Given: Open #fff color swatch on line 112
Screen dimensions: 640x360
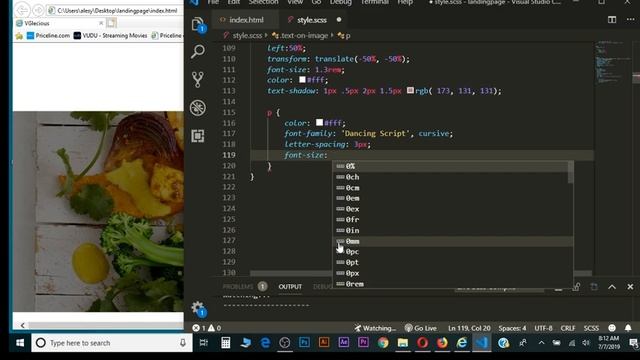Looking at the screenshot, I should (302, 80).
